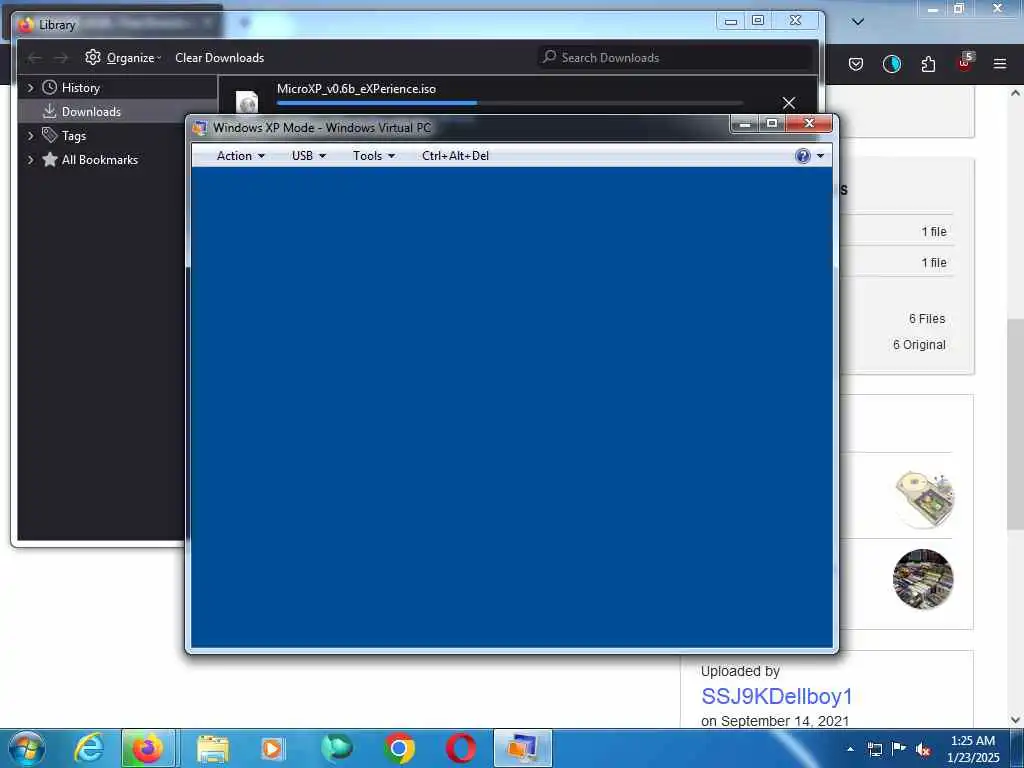The width and height of the screenshot is (1024, 768).
Task: Minimize the Windows XP Mode window
Action: 744,123
